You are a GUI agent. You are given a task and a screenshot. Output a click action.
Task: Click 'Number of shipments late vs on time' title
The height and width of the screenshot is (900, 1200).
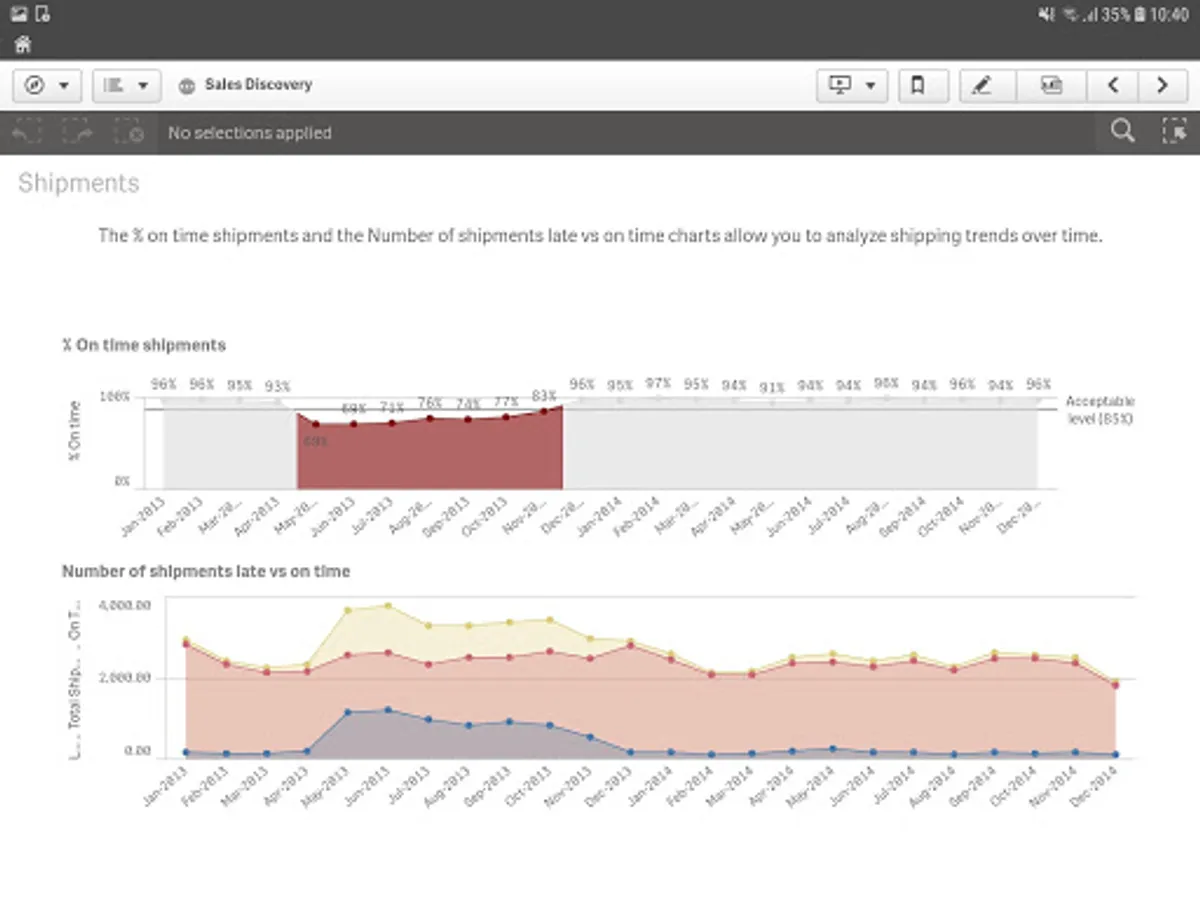pos(206,571)
